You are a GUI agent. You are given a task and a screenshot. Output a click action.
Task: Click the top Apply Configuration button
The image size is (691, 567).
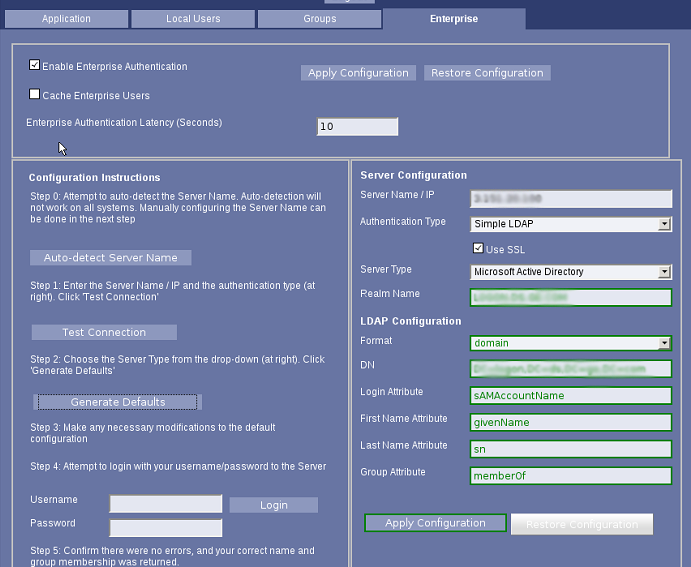358,73
